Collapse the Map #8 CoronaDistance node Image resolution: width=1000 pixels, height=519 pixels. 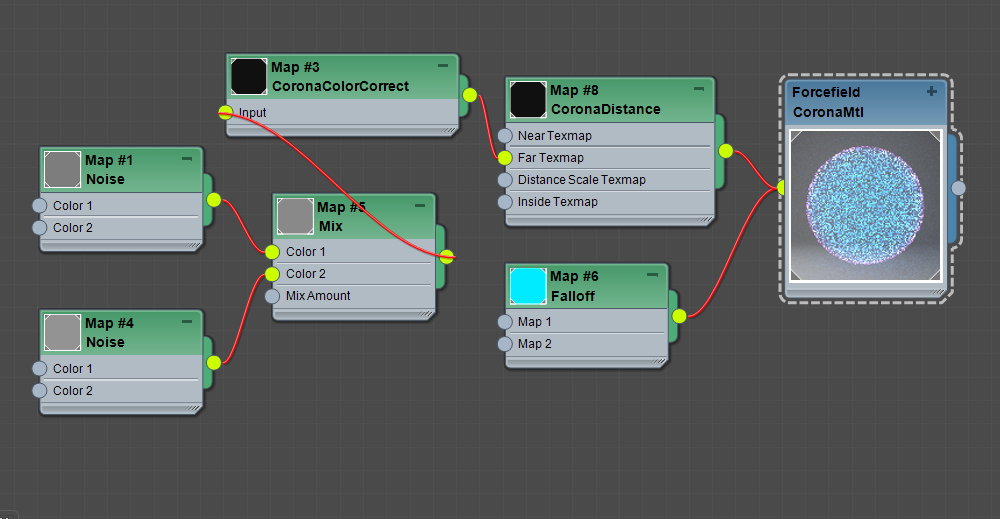point(699,89)
